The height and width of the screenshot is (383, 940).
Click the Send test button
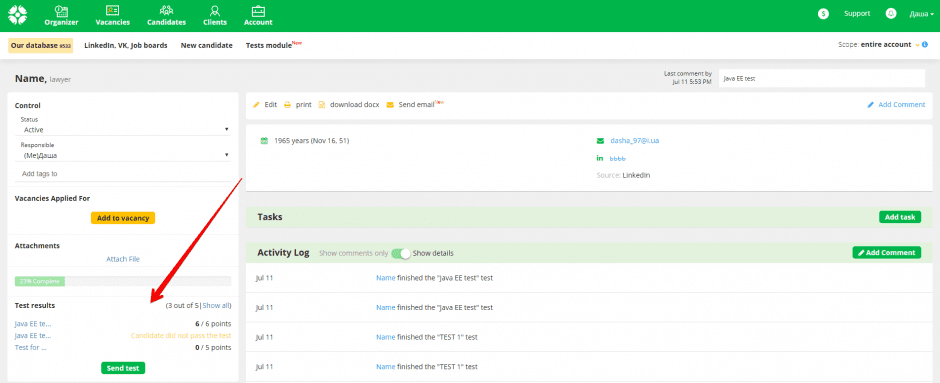[123, 368]
